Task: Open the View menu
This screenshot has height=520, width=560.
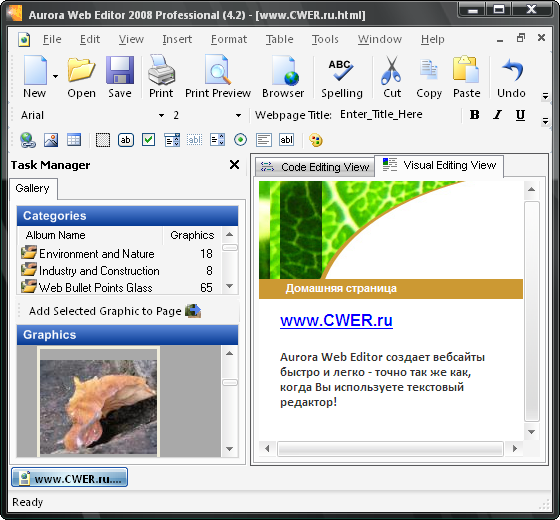Action: [x=131, y=39]
